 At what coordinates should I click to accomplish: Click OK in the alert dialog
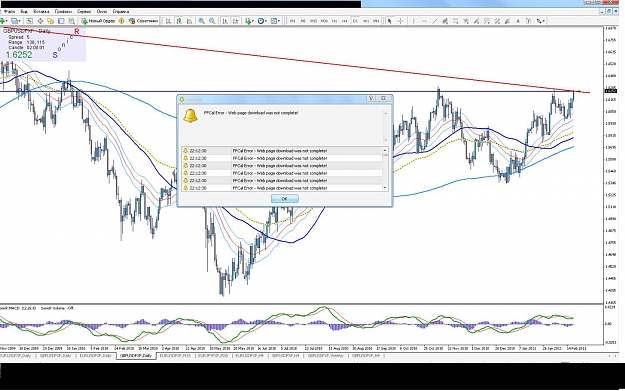[285, 198]
